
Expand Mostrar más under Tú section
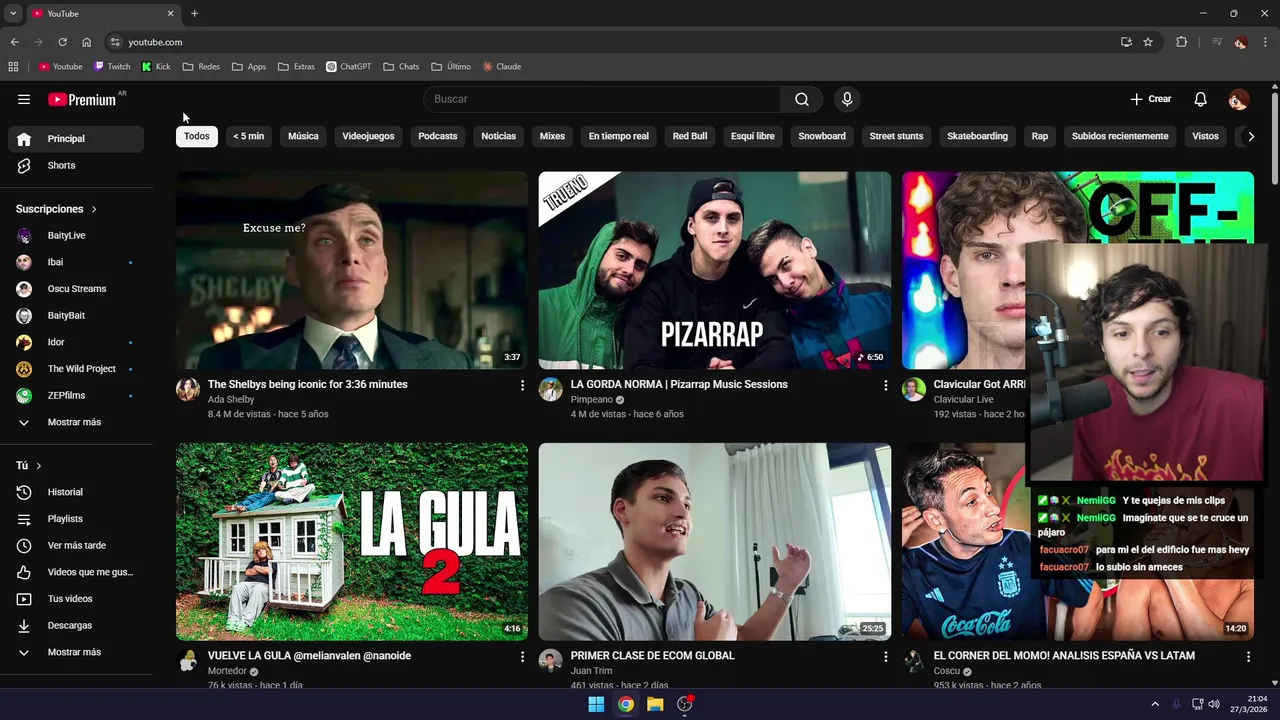click(x=76, y=652)
